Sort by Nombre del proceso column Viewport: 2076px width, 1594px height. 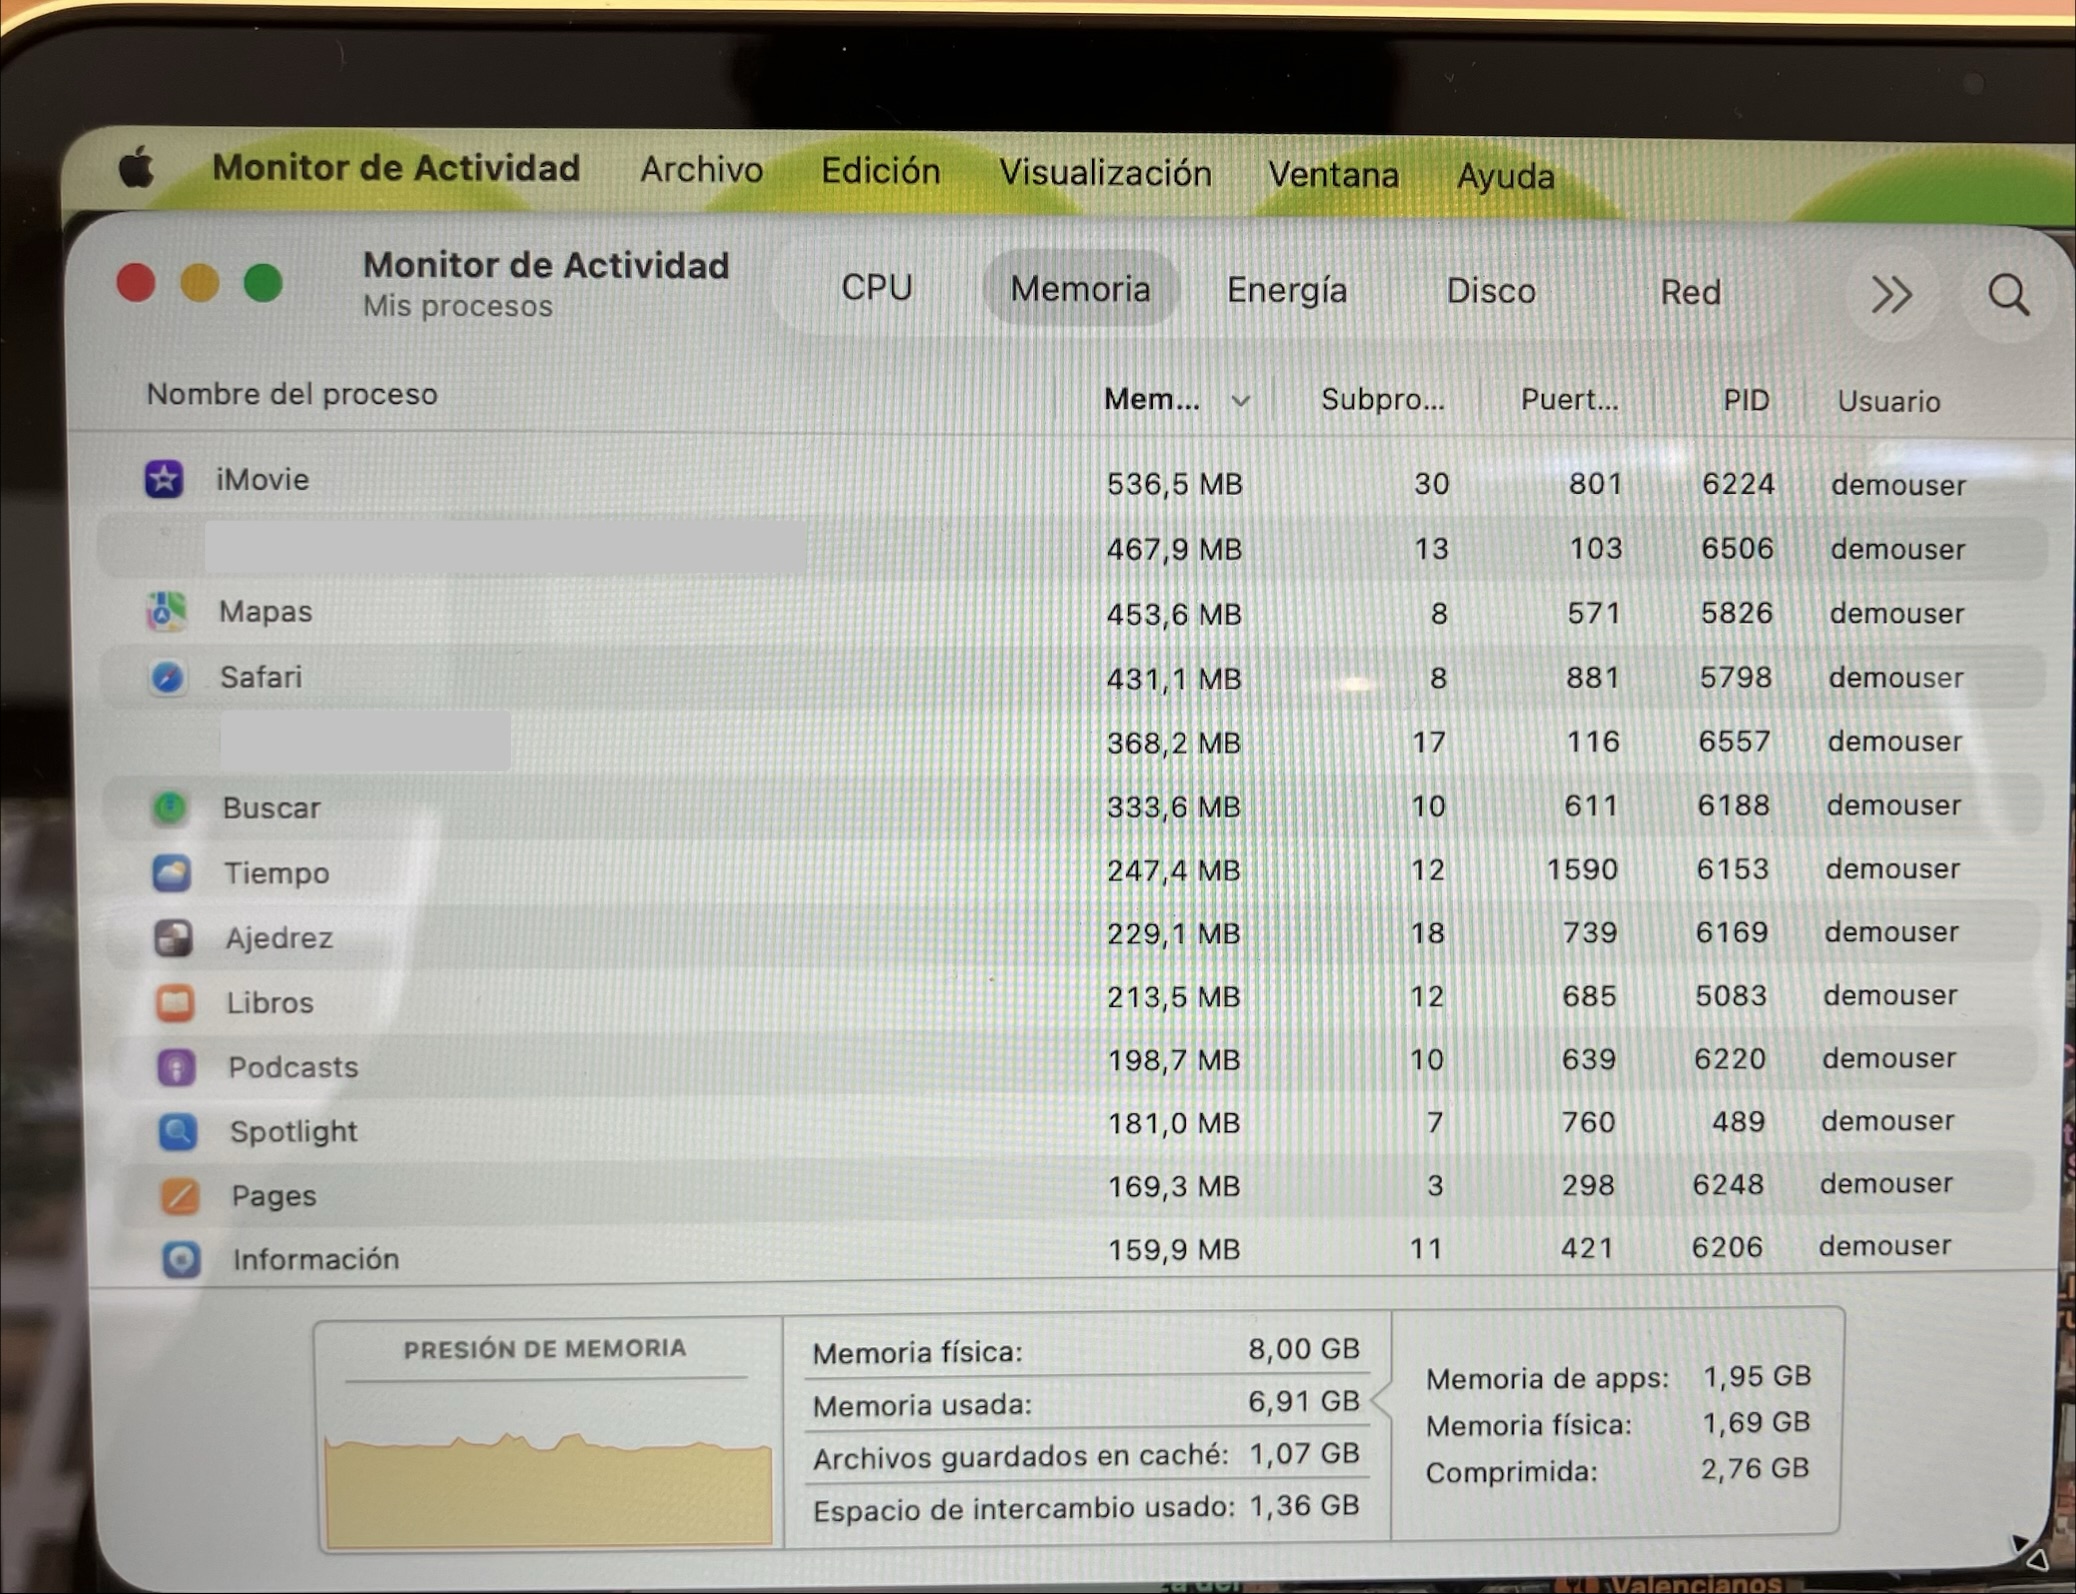point(292,395)
